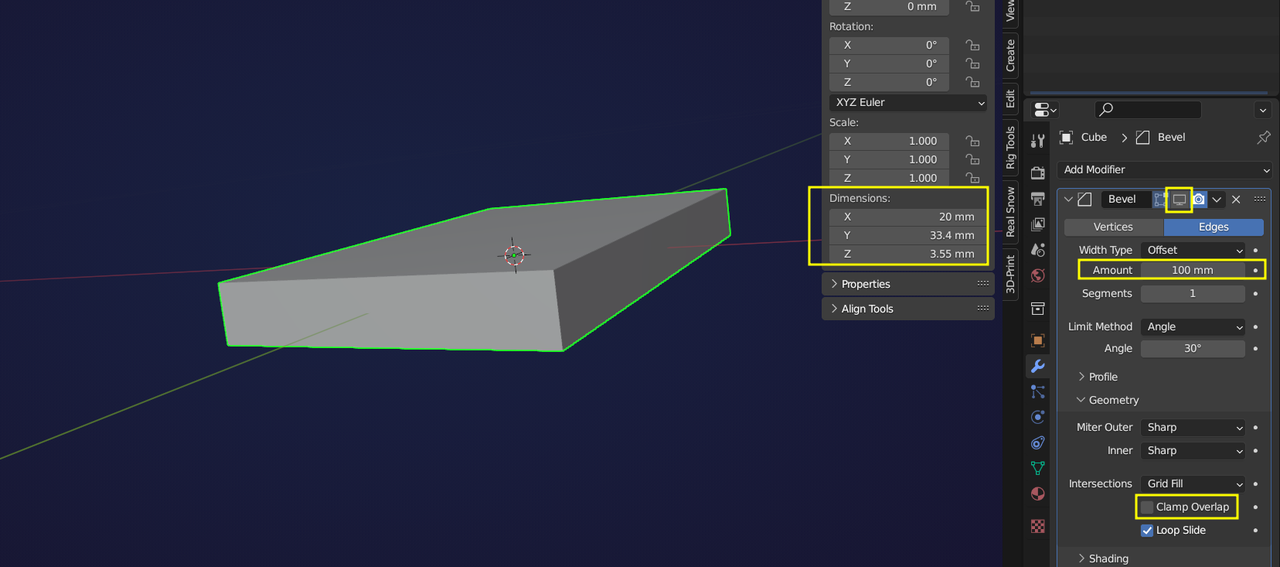Open the Physics properties tab icon
This screenshot has height=567, width=1280.
point(1038,417)
